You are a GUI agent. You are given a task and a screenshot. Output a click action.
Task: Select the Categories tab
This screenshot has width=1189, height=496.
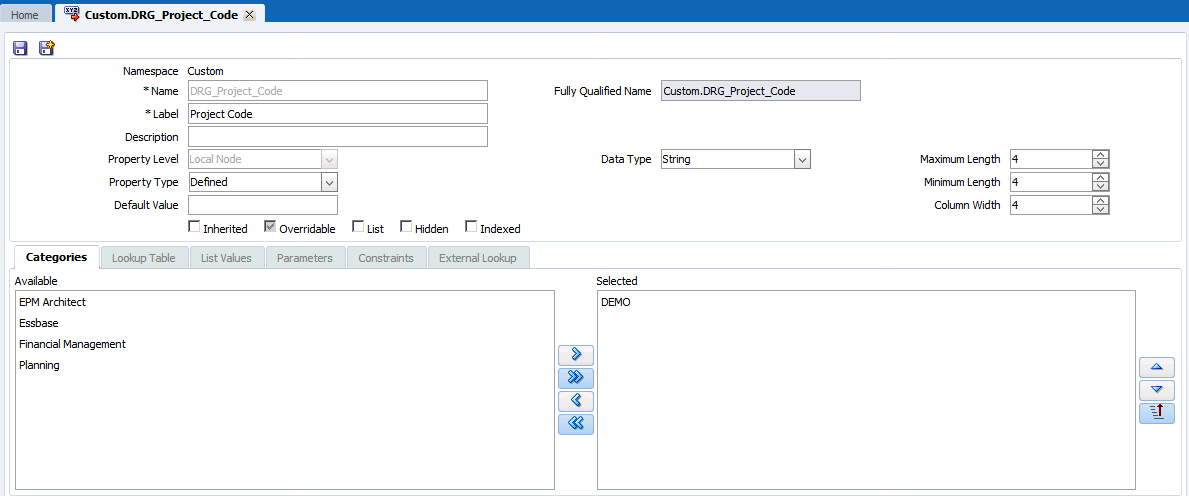[x=56, y=258]
